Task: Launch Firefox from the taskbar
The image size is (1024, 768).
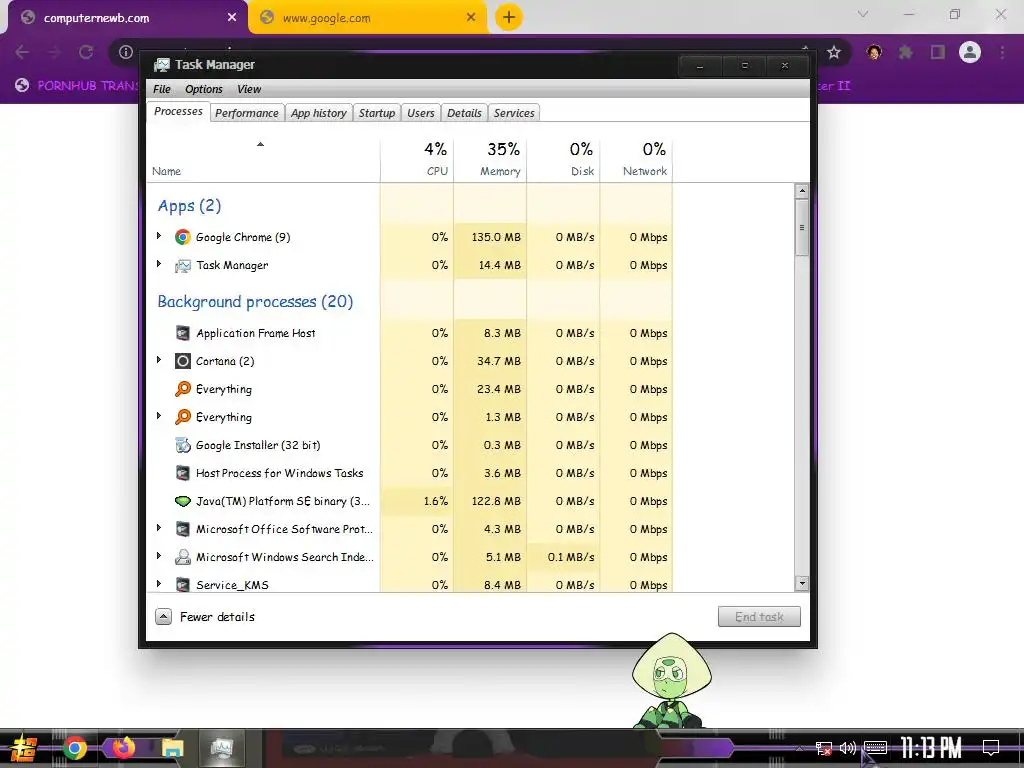Action: point(123,747)
